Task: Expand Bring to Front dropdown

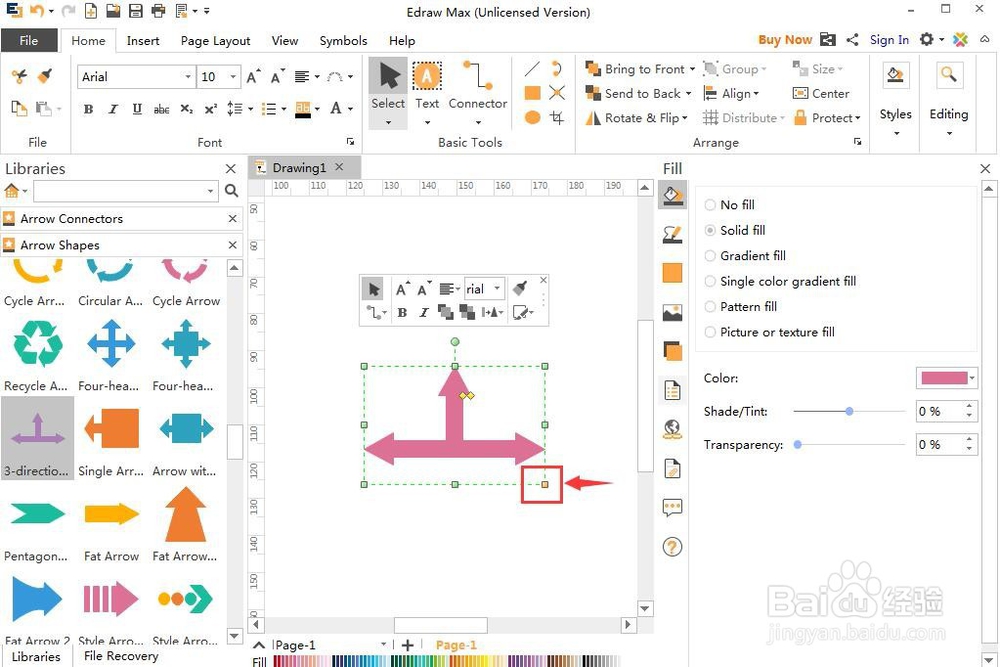Action: [693, 69]
